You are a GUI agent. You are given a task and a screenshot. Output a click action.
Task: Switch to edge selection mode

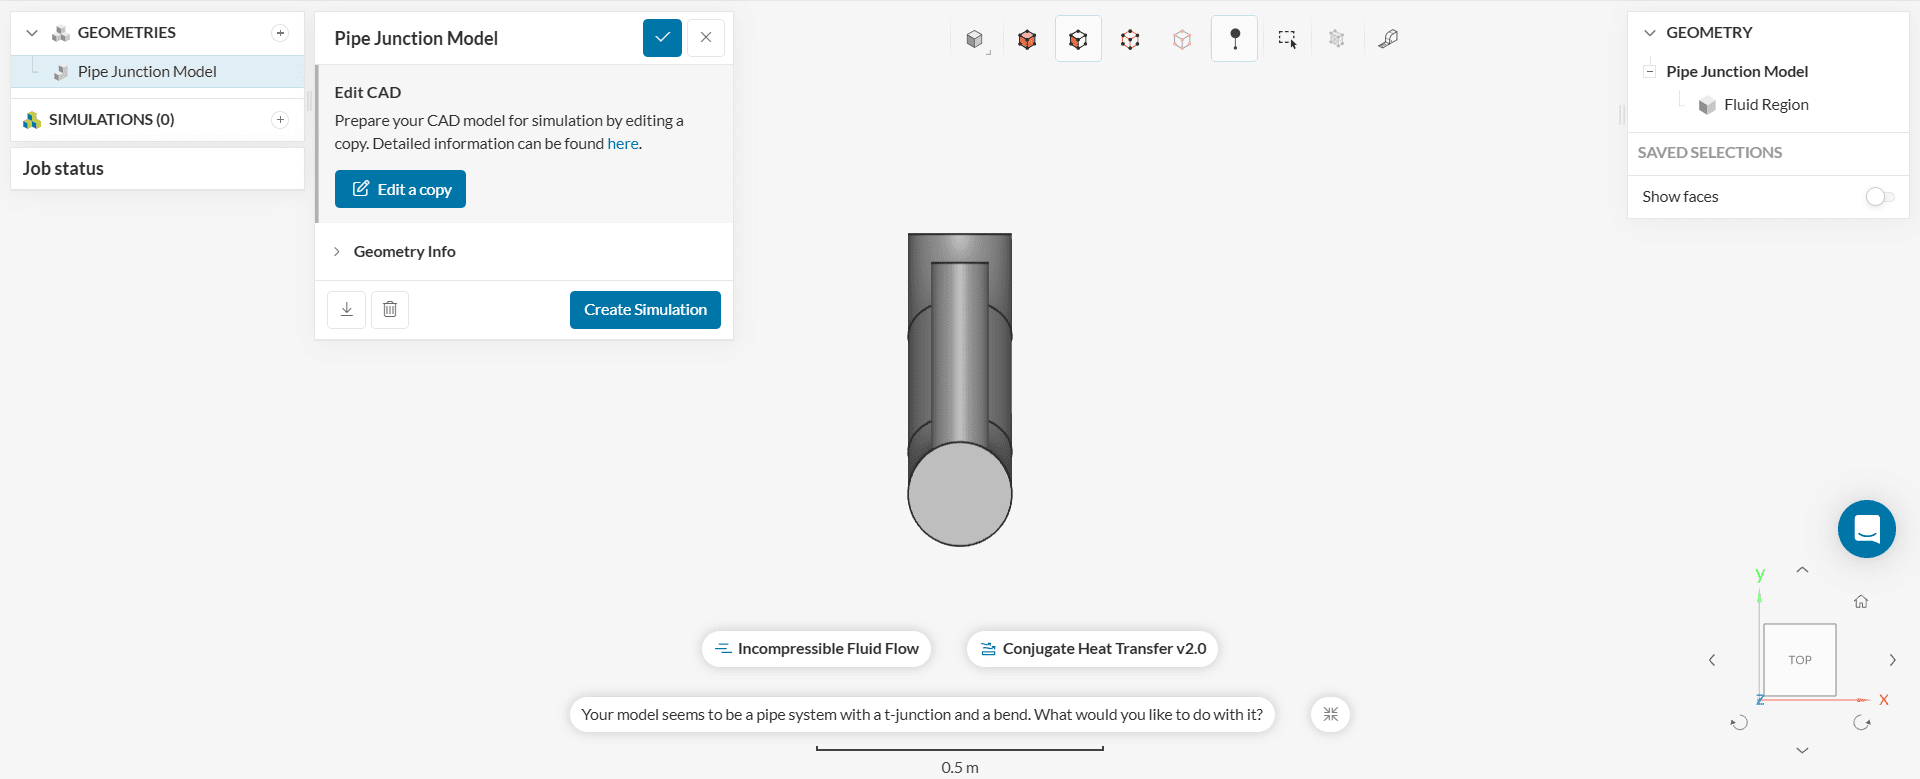point(1130,39)
